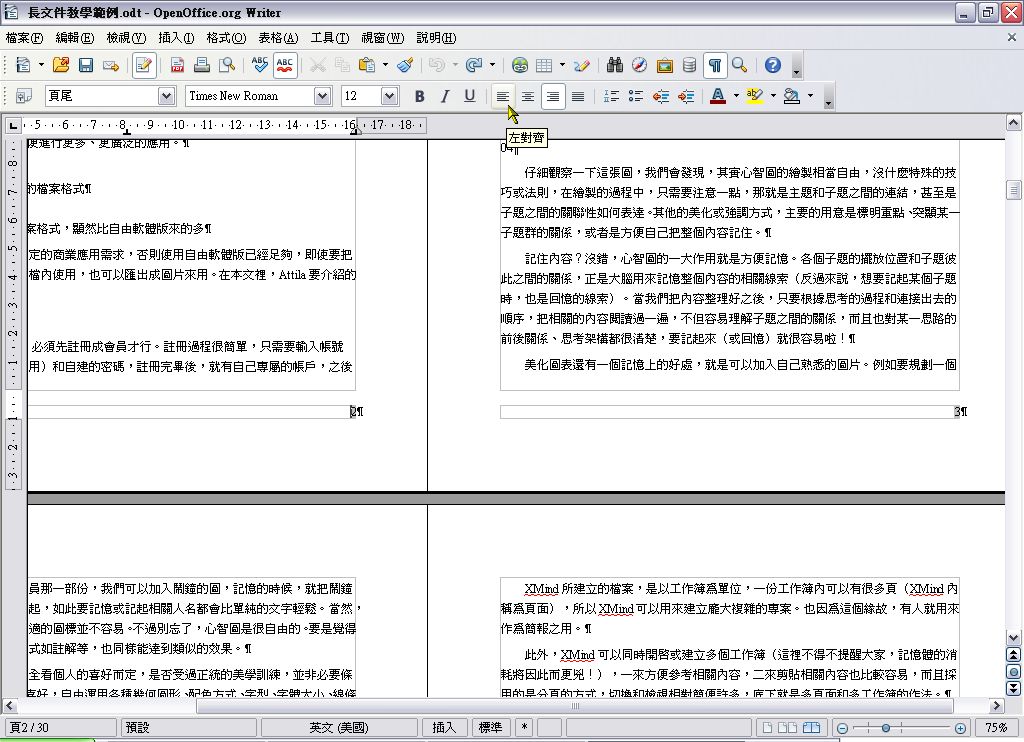
Task: Run the spelling and grammar check icon
Action: click(x=259, y=65)
